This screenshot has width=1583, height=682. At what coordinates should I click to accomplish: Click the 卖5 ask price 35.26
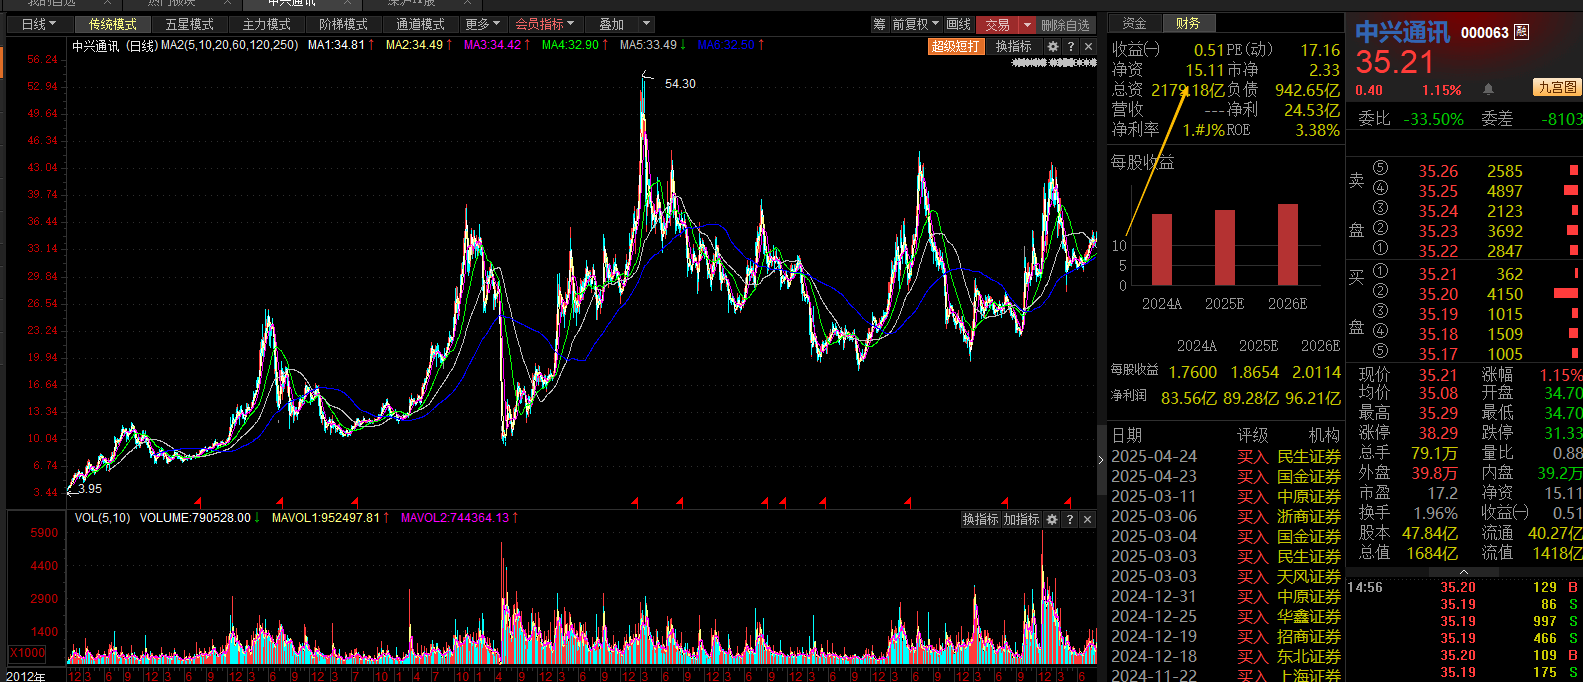tap(1438, 171)
